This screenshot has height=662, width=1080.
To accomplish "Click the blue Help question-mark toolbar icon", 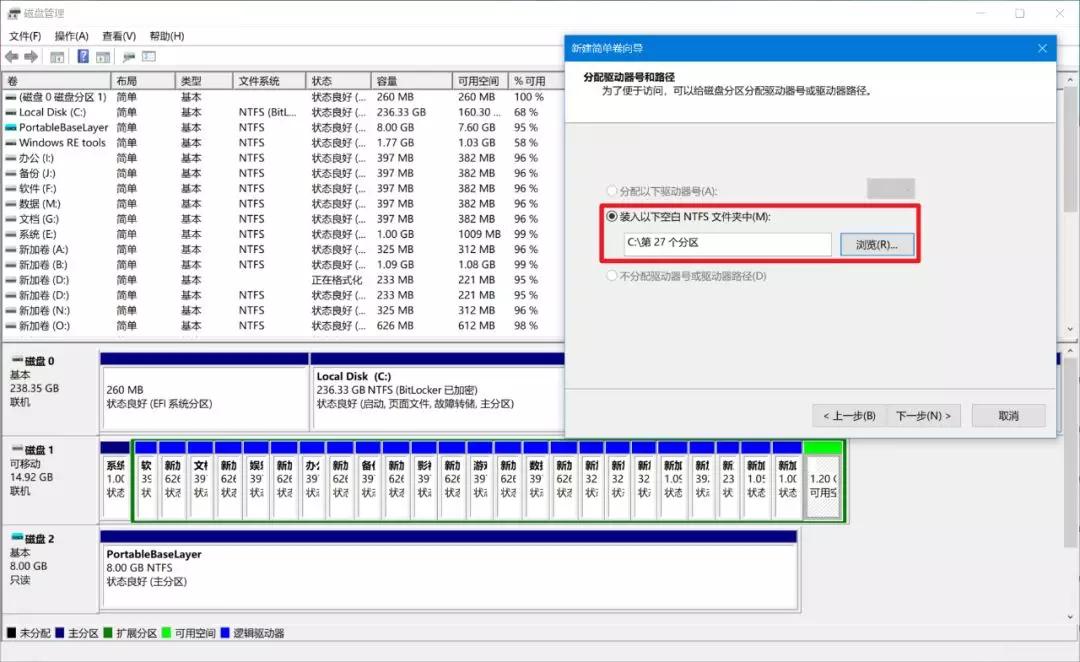I will (x=83, y=57).
